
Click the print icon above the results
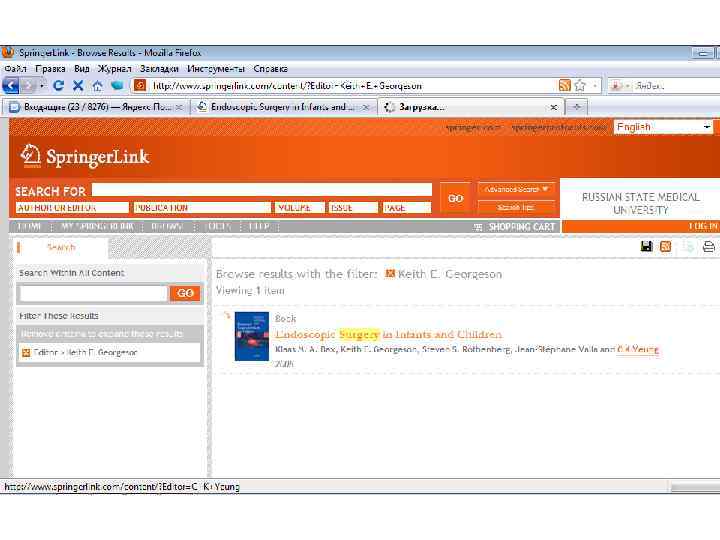click(x=709, y=247)
